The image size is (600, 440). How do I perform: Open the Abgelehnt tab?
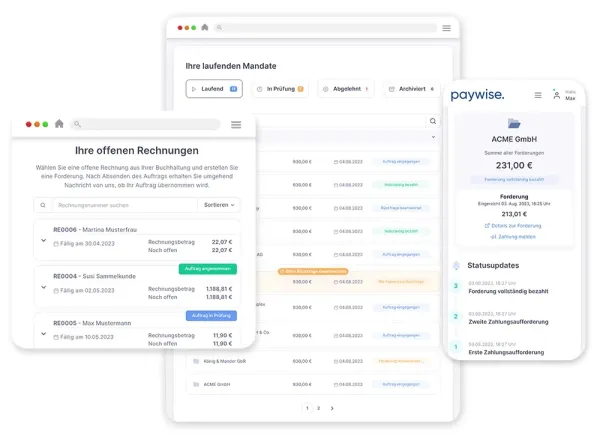(x=346, y=89)
